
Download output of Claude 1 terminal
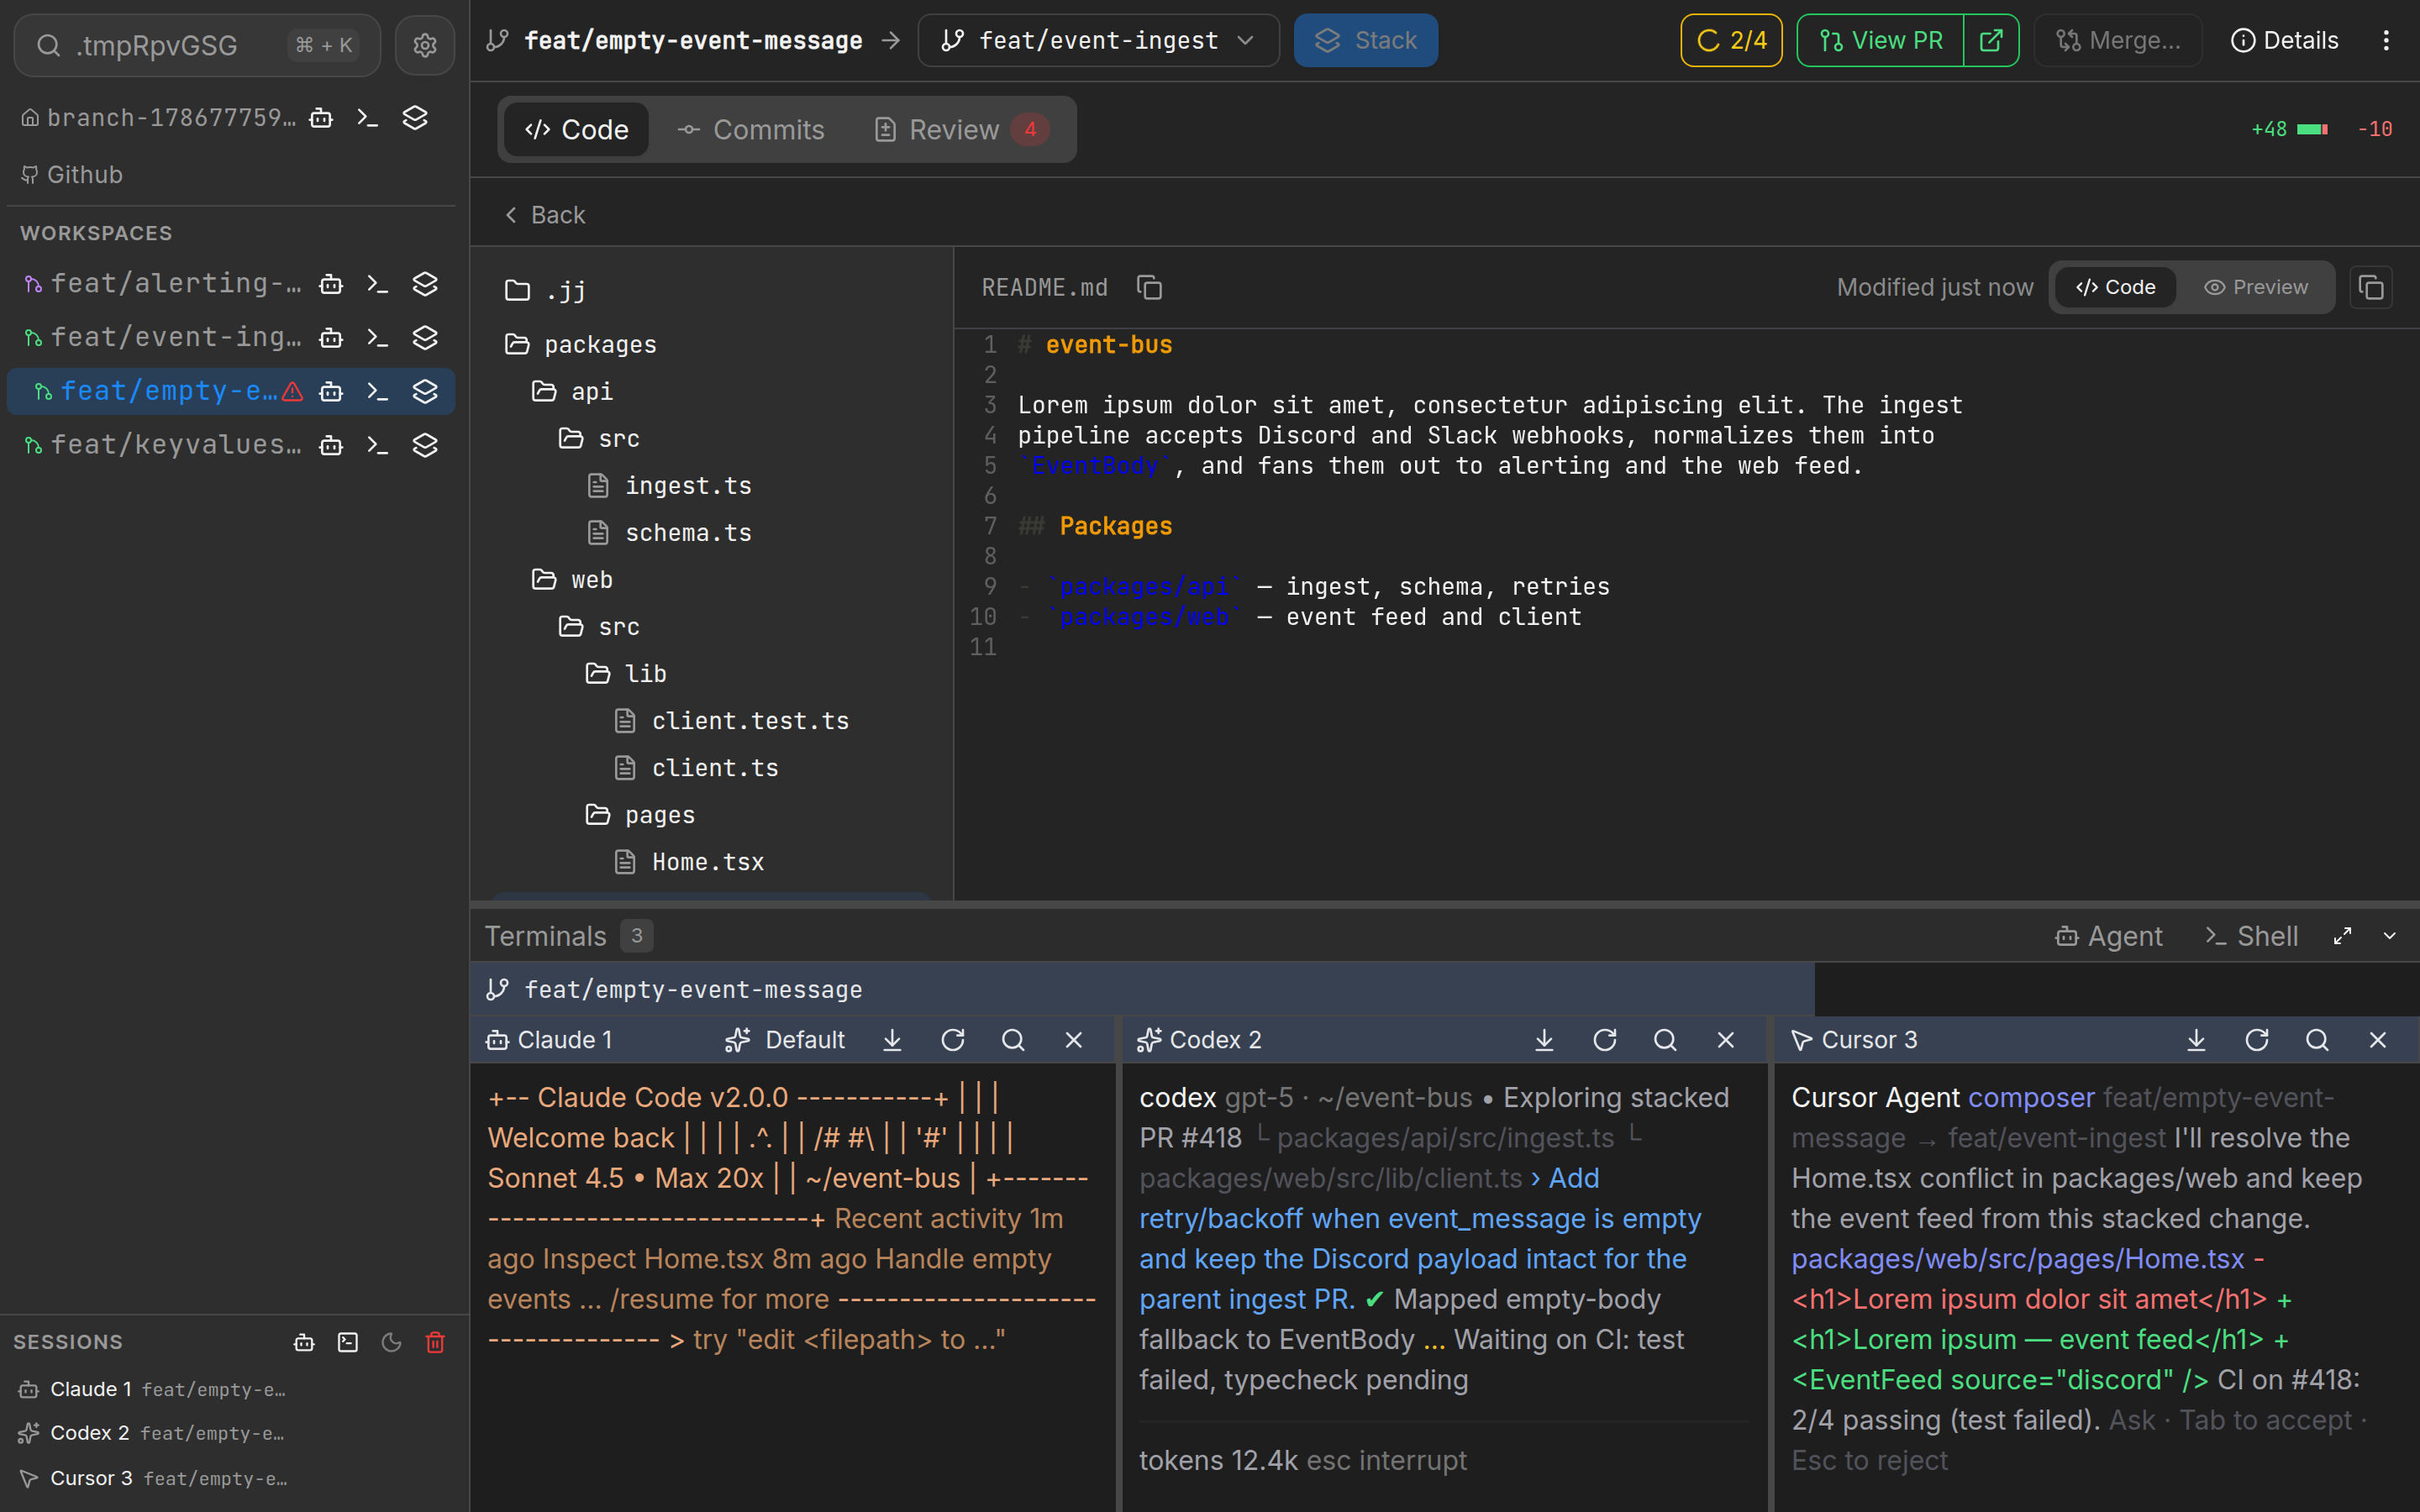pos(892,1040)
